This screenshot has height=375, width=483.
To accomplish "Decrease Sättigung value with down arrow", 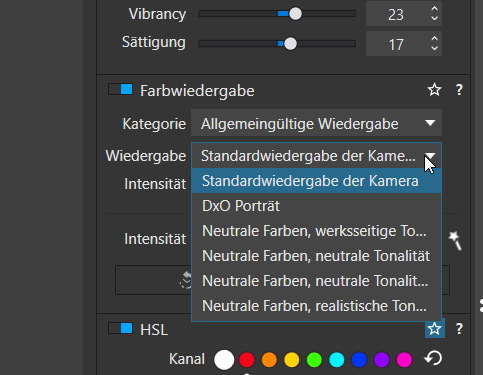I will click(x=434, y=48).
